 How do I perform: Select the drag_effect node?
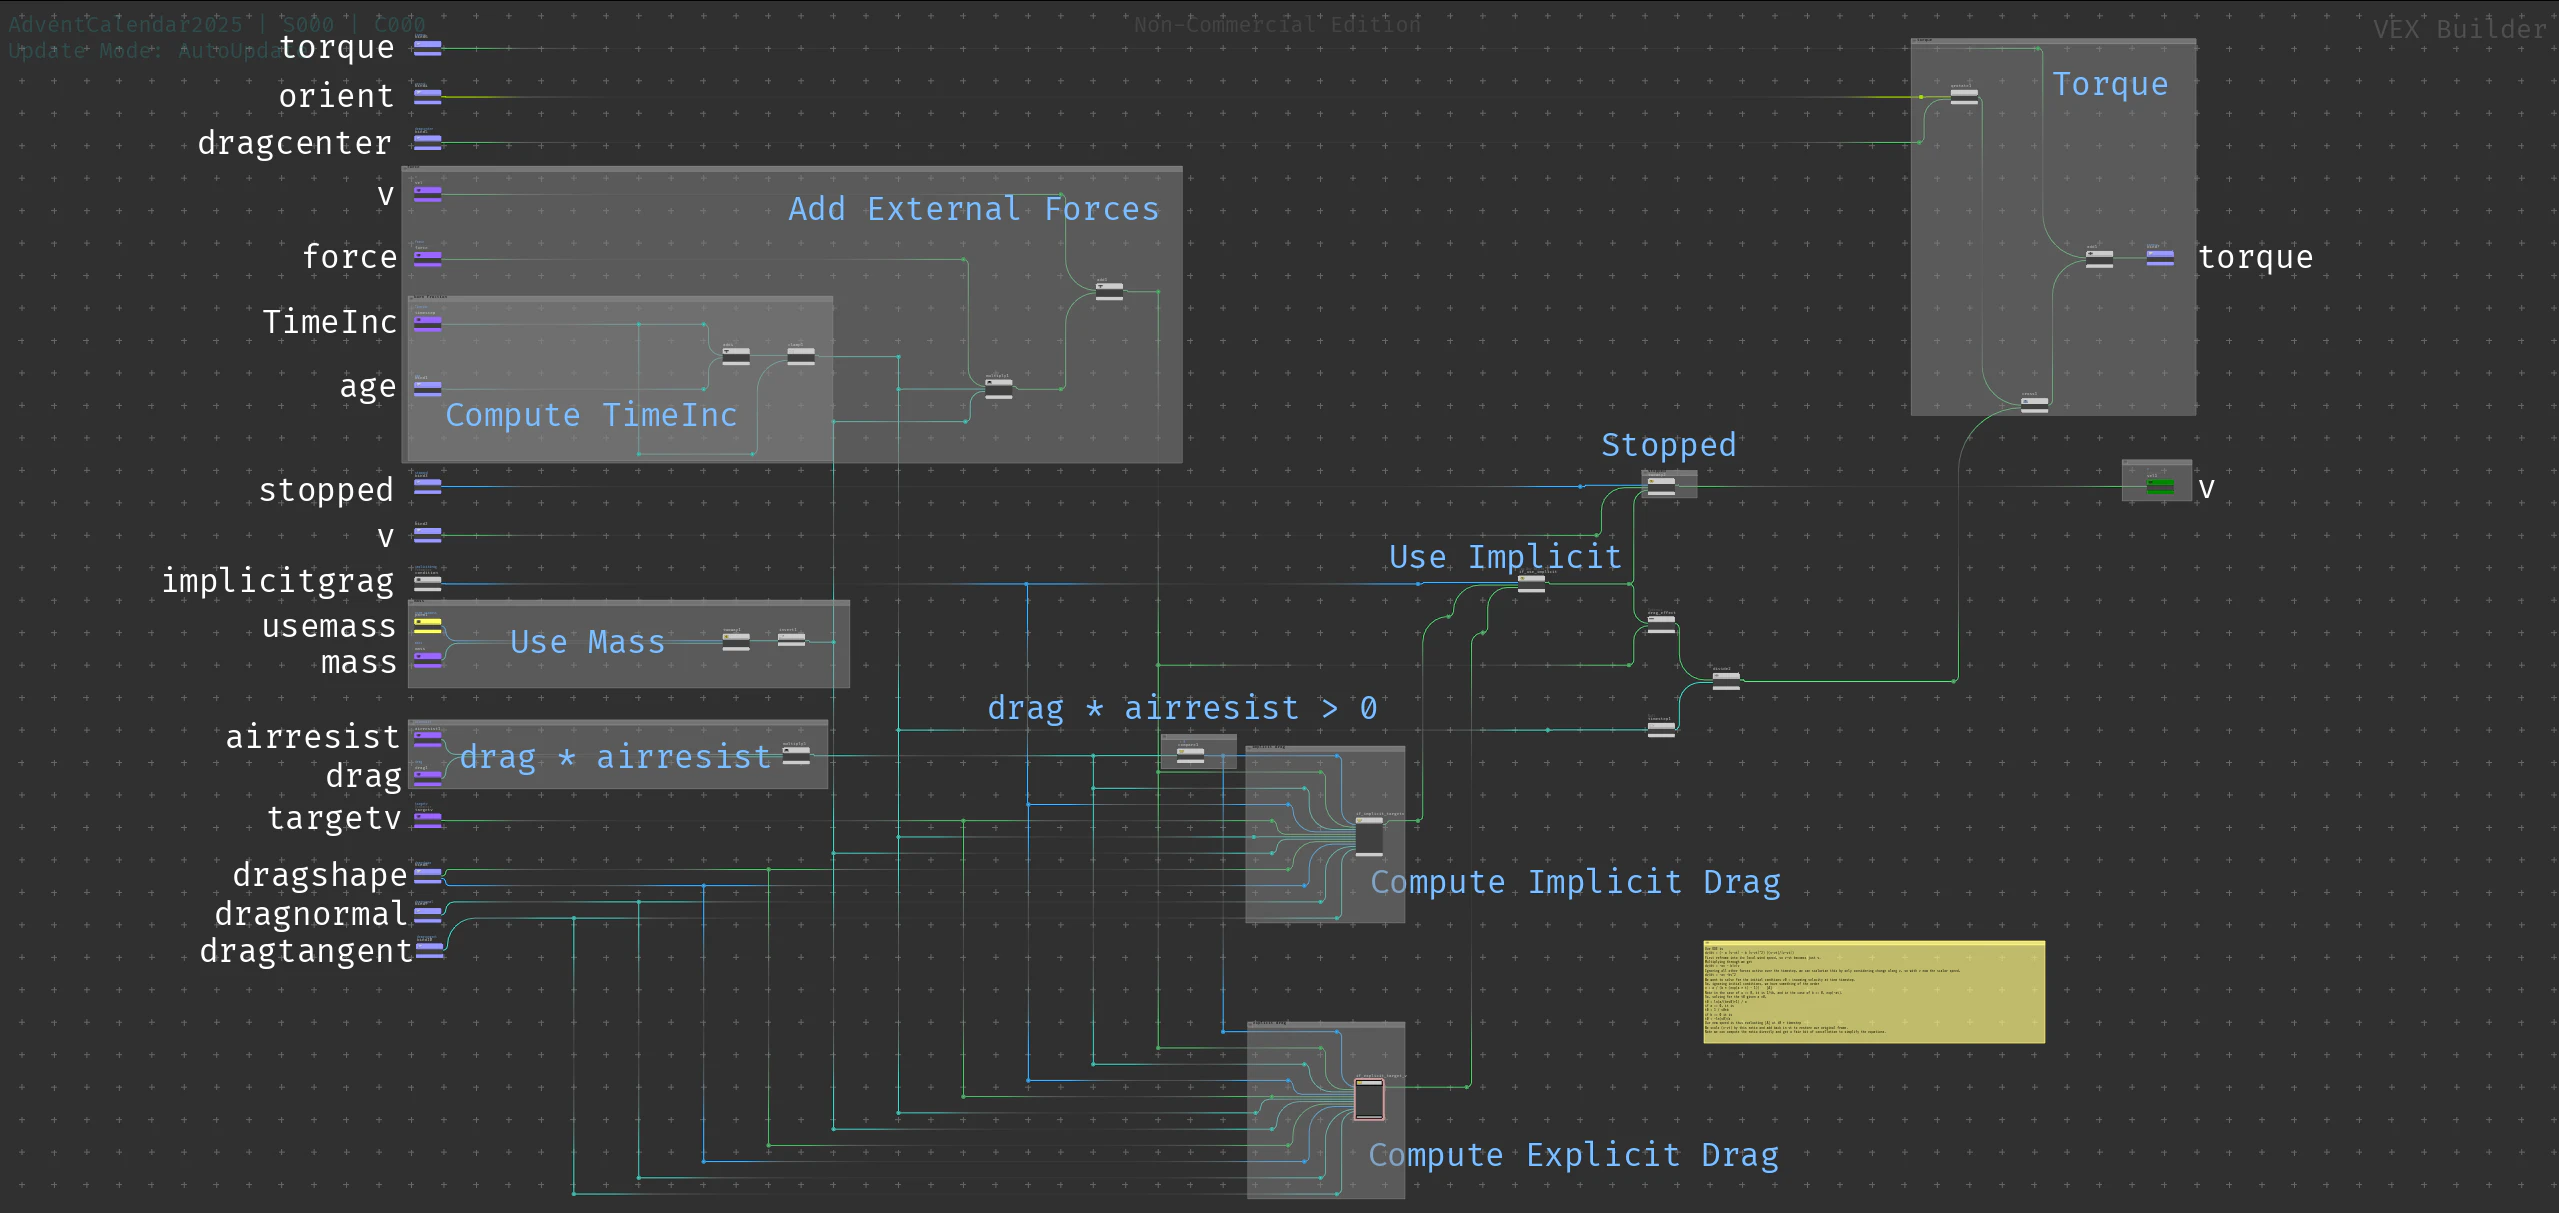[x=1661, y=624]
